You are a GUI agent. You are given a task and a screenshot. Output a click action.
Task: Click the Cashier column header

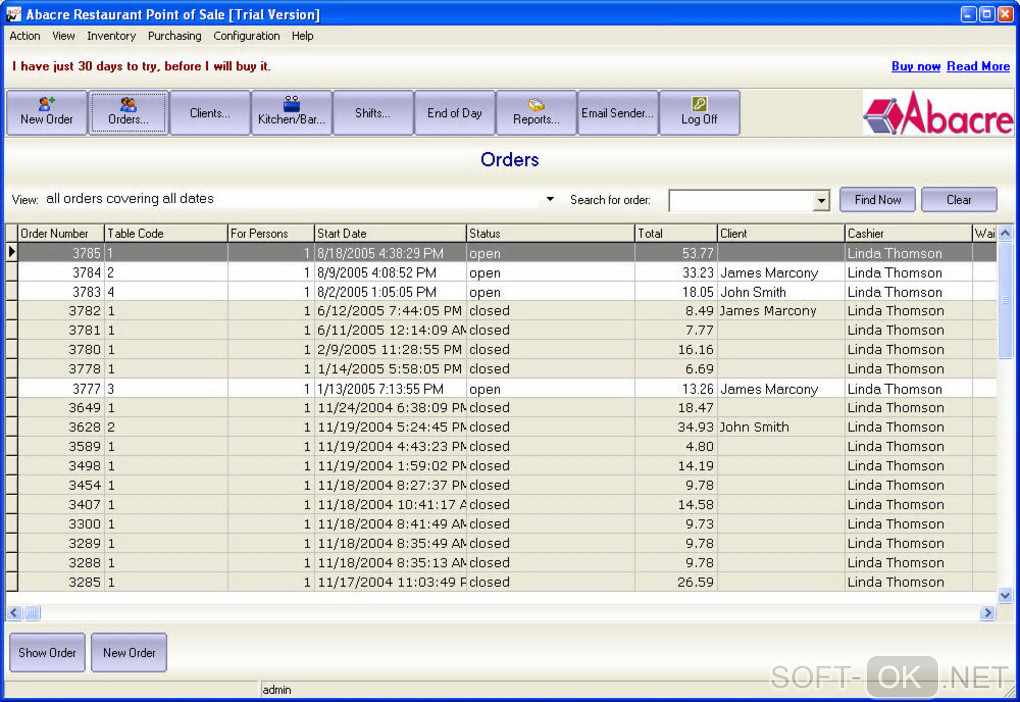point(908,233)
